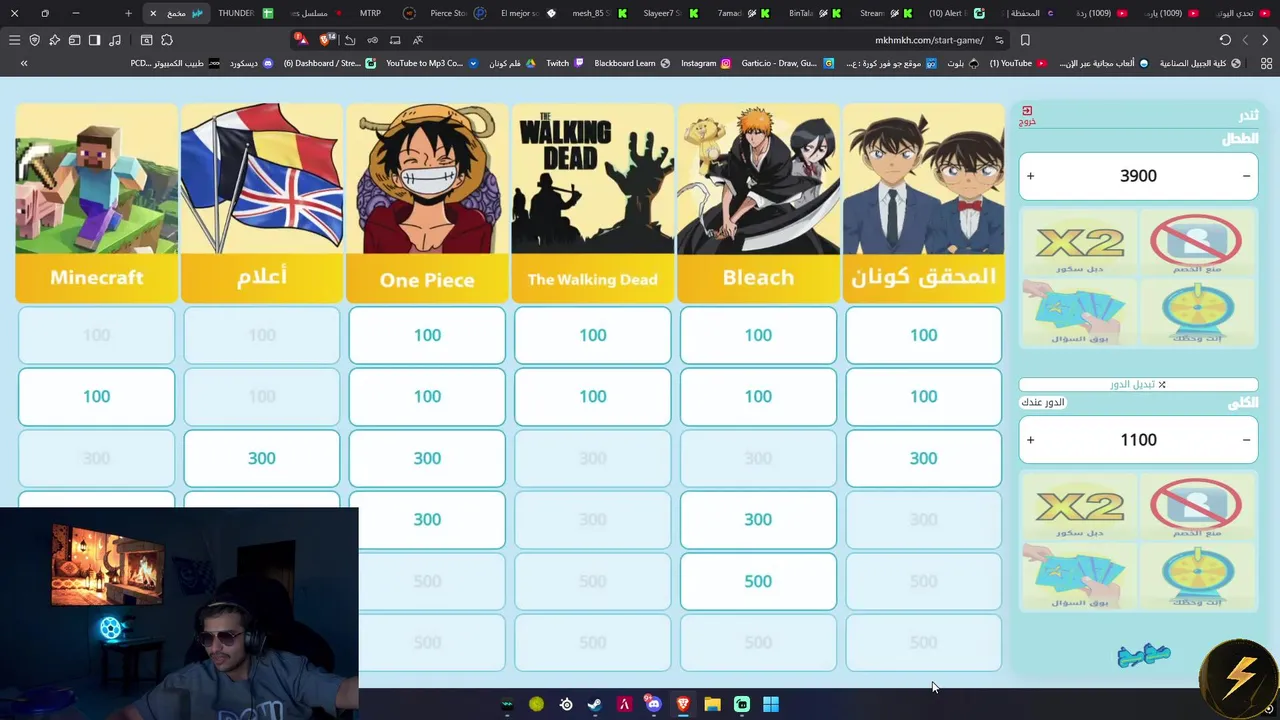Click the Bleach category card
The image size is (1280, 720).
tap(758, 203)
